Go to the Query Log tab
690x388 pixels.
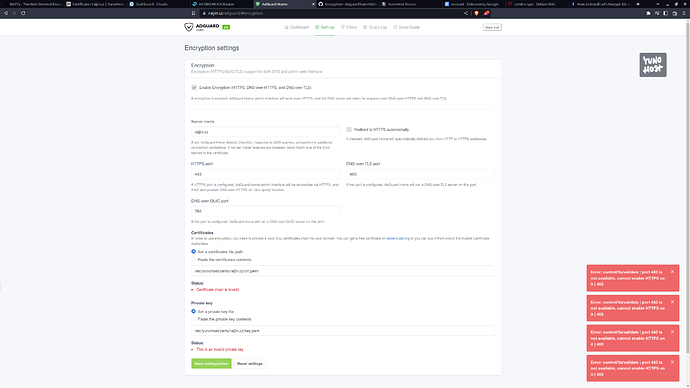coord(375,27)
